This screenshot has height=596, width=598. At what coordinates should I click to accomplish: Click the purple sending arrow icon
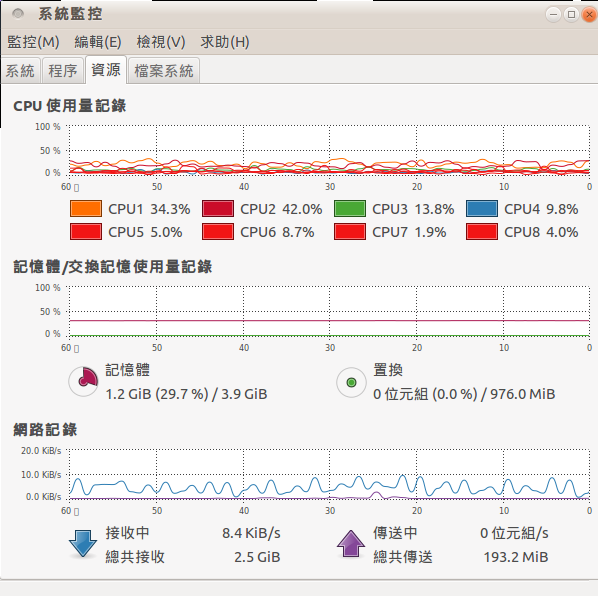click(x=351, y=543)
